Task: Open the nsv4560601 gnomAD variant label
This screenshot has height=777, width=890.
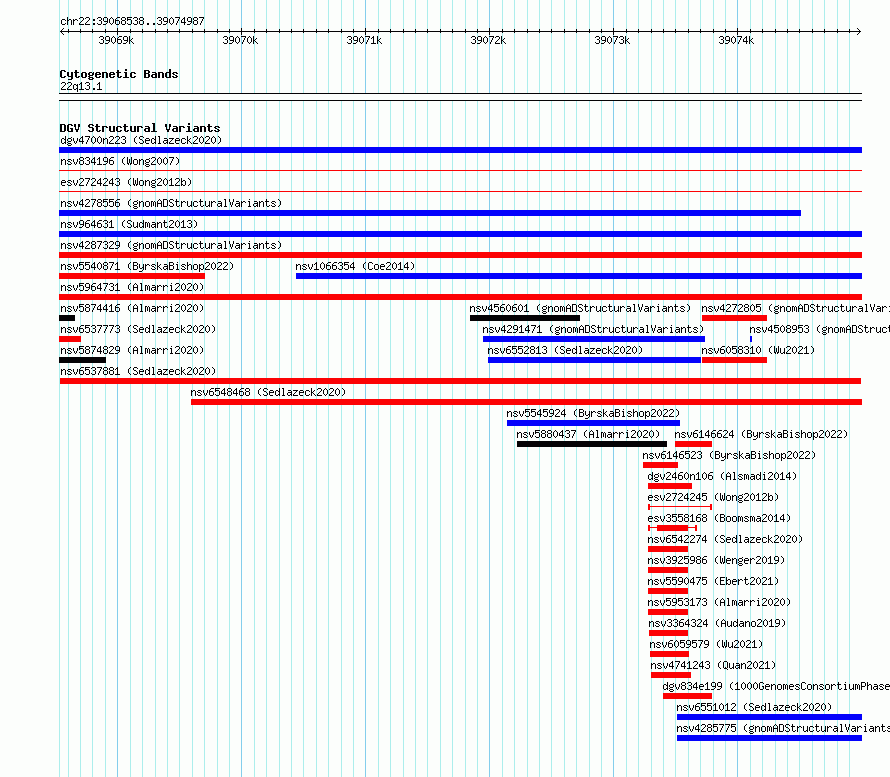Action: 580,308
